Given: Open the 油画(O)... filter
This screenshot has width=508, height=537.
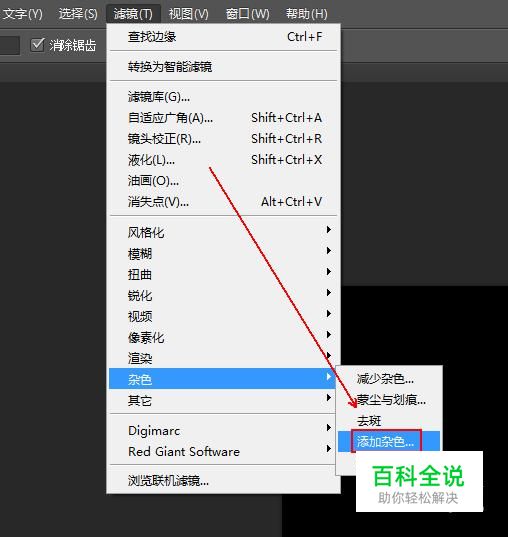Looking at the screenshot, I should click(x=223, y=180).
